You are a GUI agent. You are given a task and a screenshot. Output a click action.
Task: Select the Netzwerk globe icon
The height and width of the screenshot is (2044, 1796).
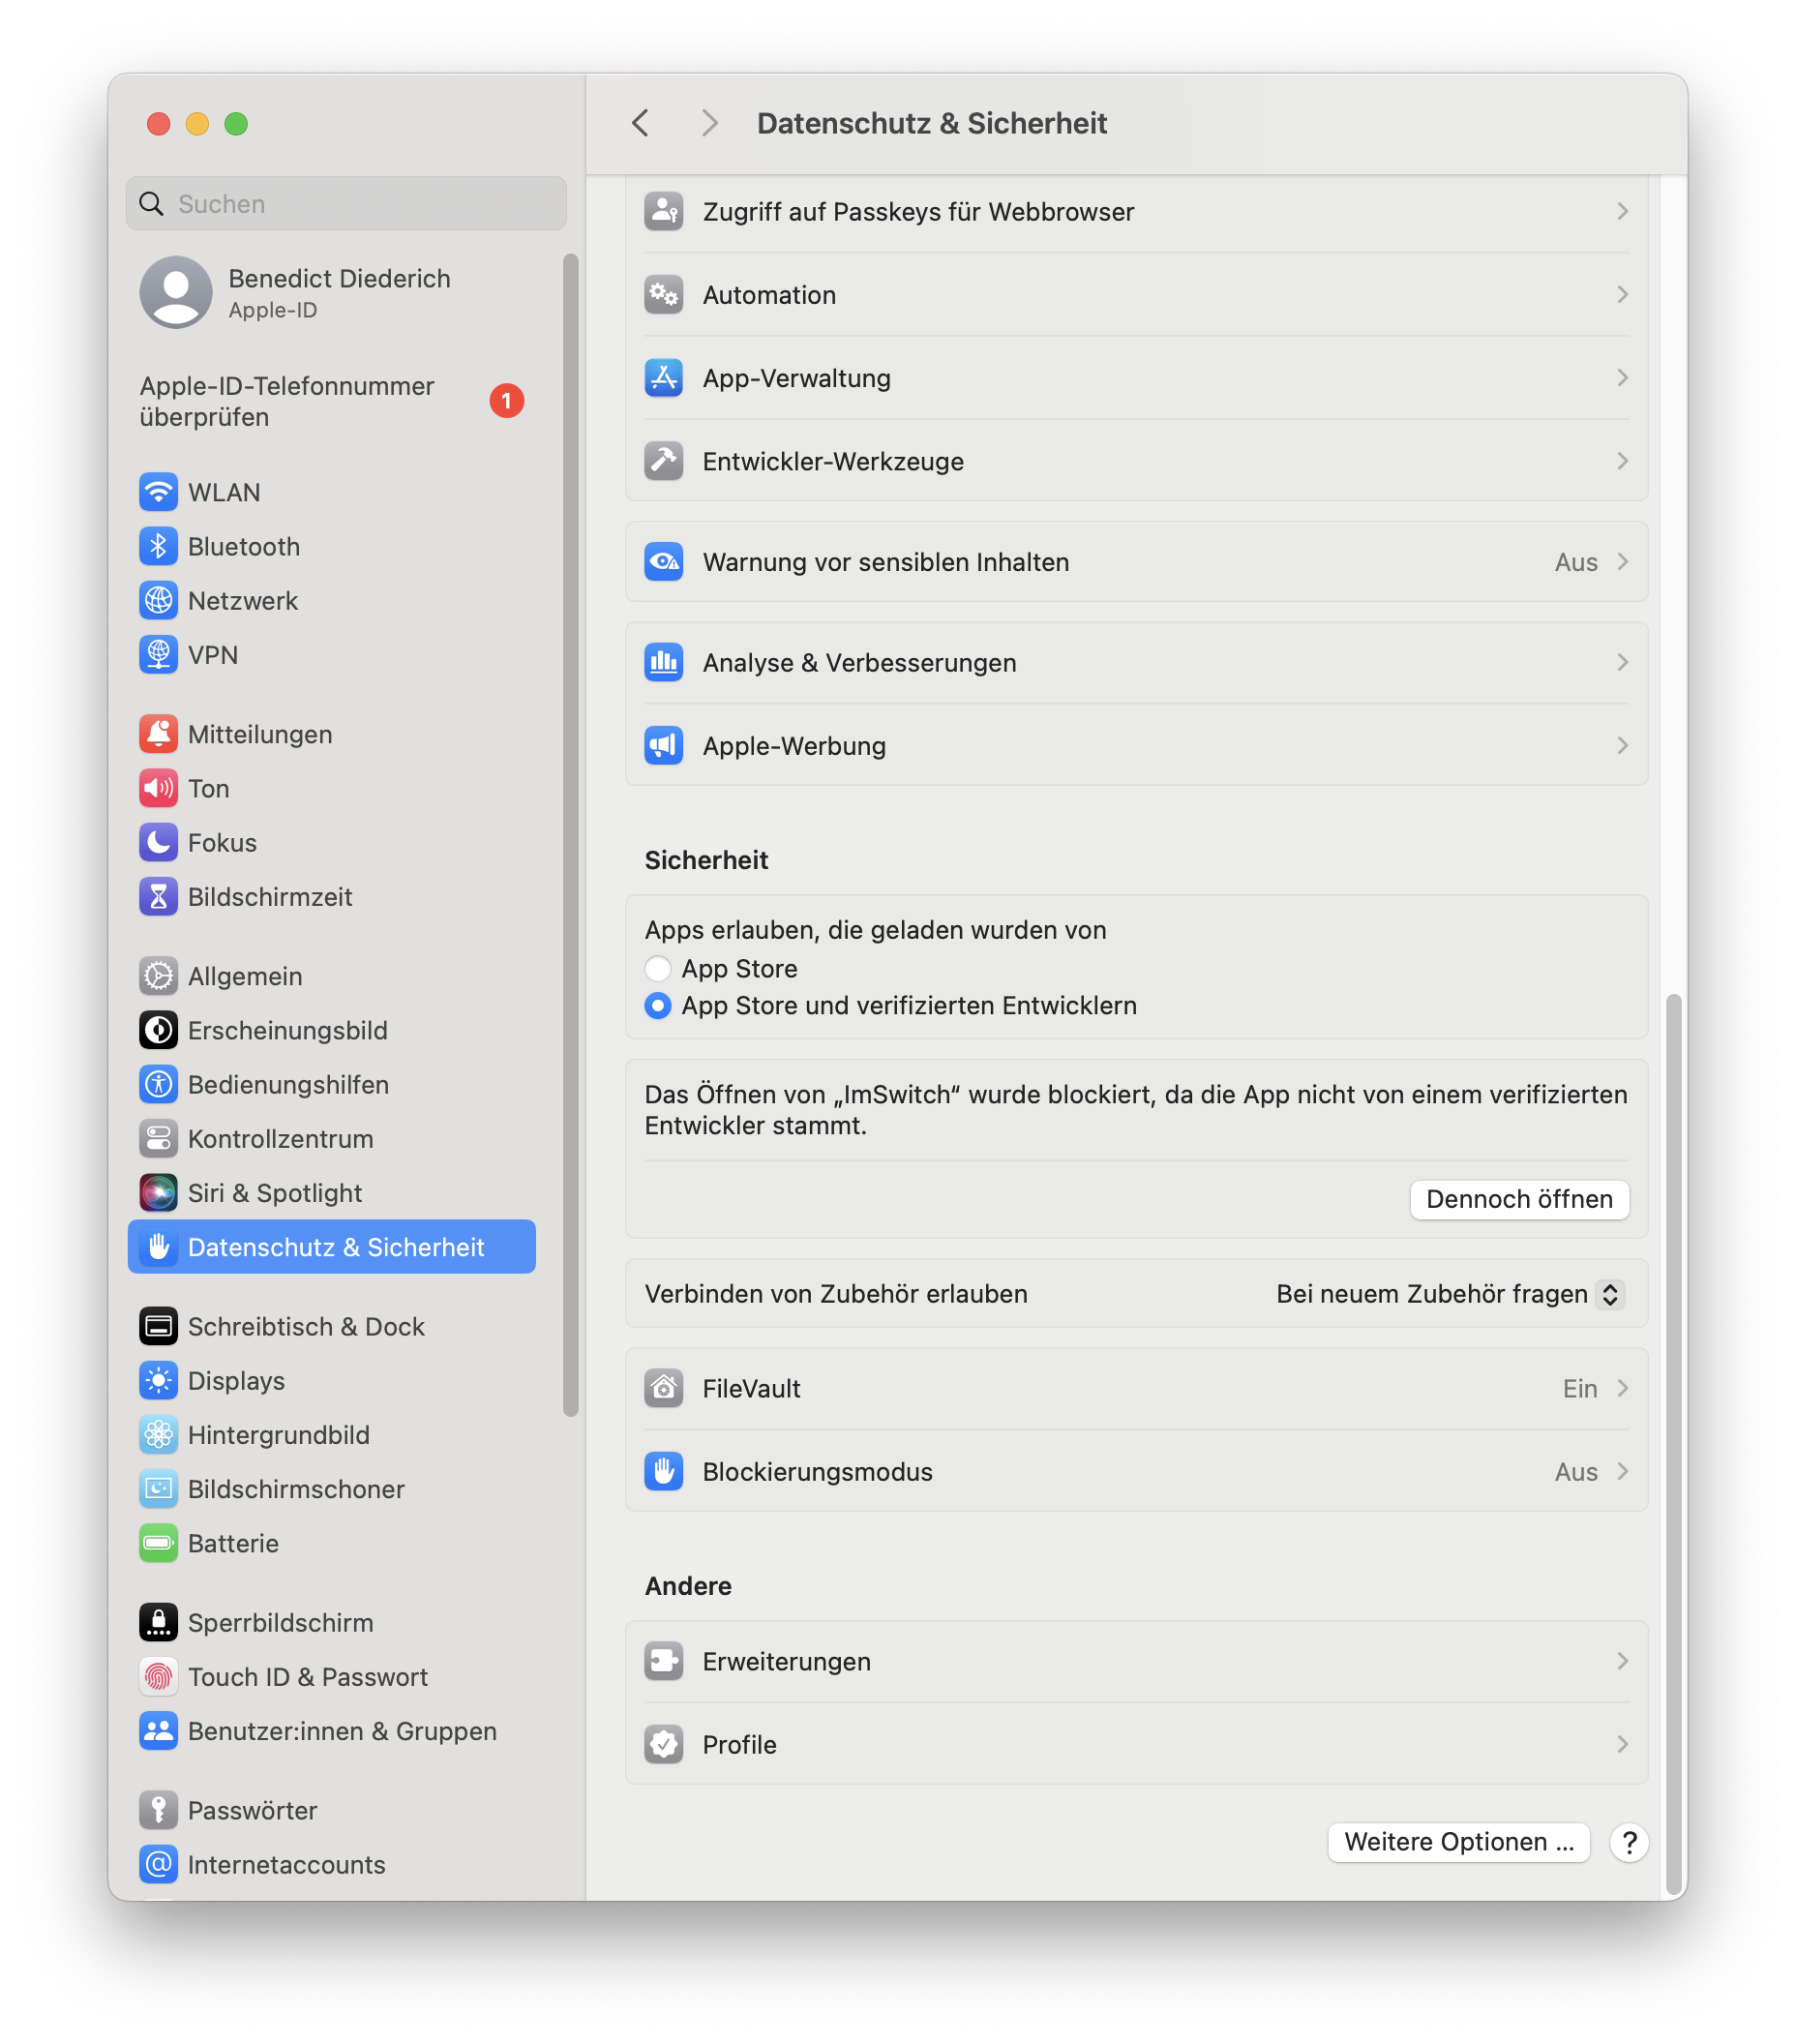tap(158, 601)
